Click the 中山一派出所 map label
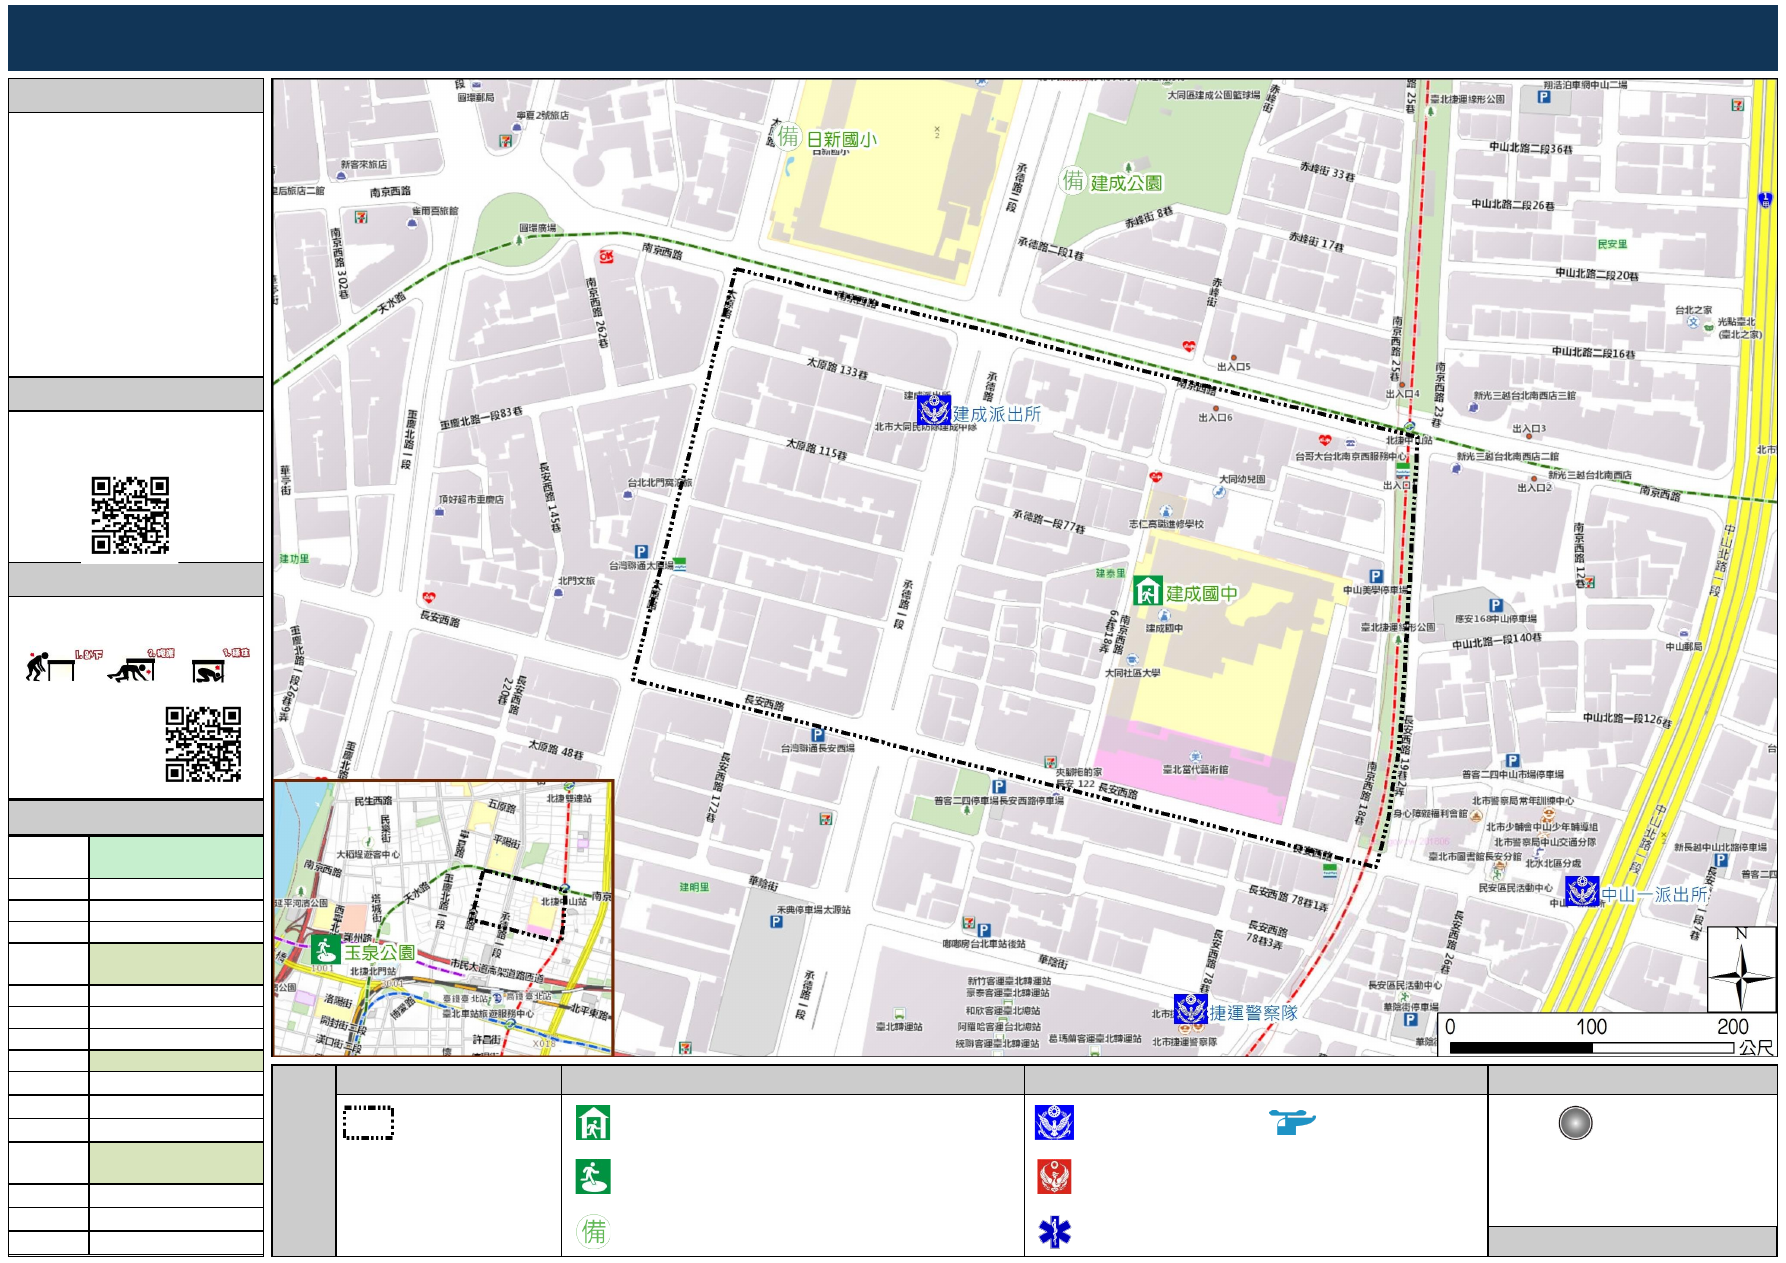This screenshot has height=1263, width=1786. click(x=1654, y=894)
